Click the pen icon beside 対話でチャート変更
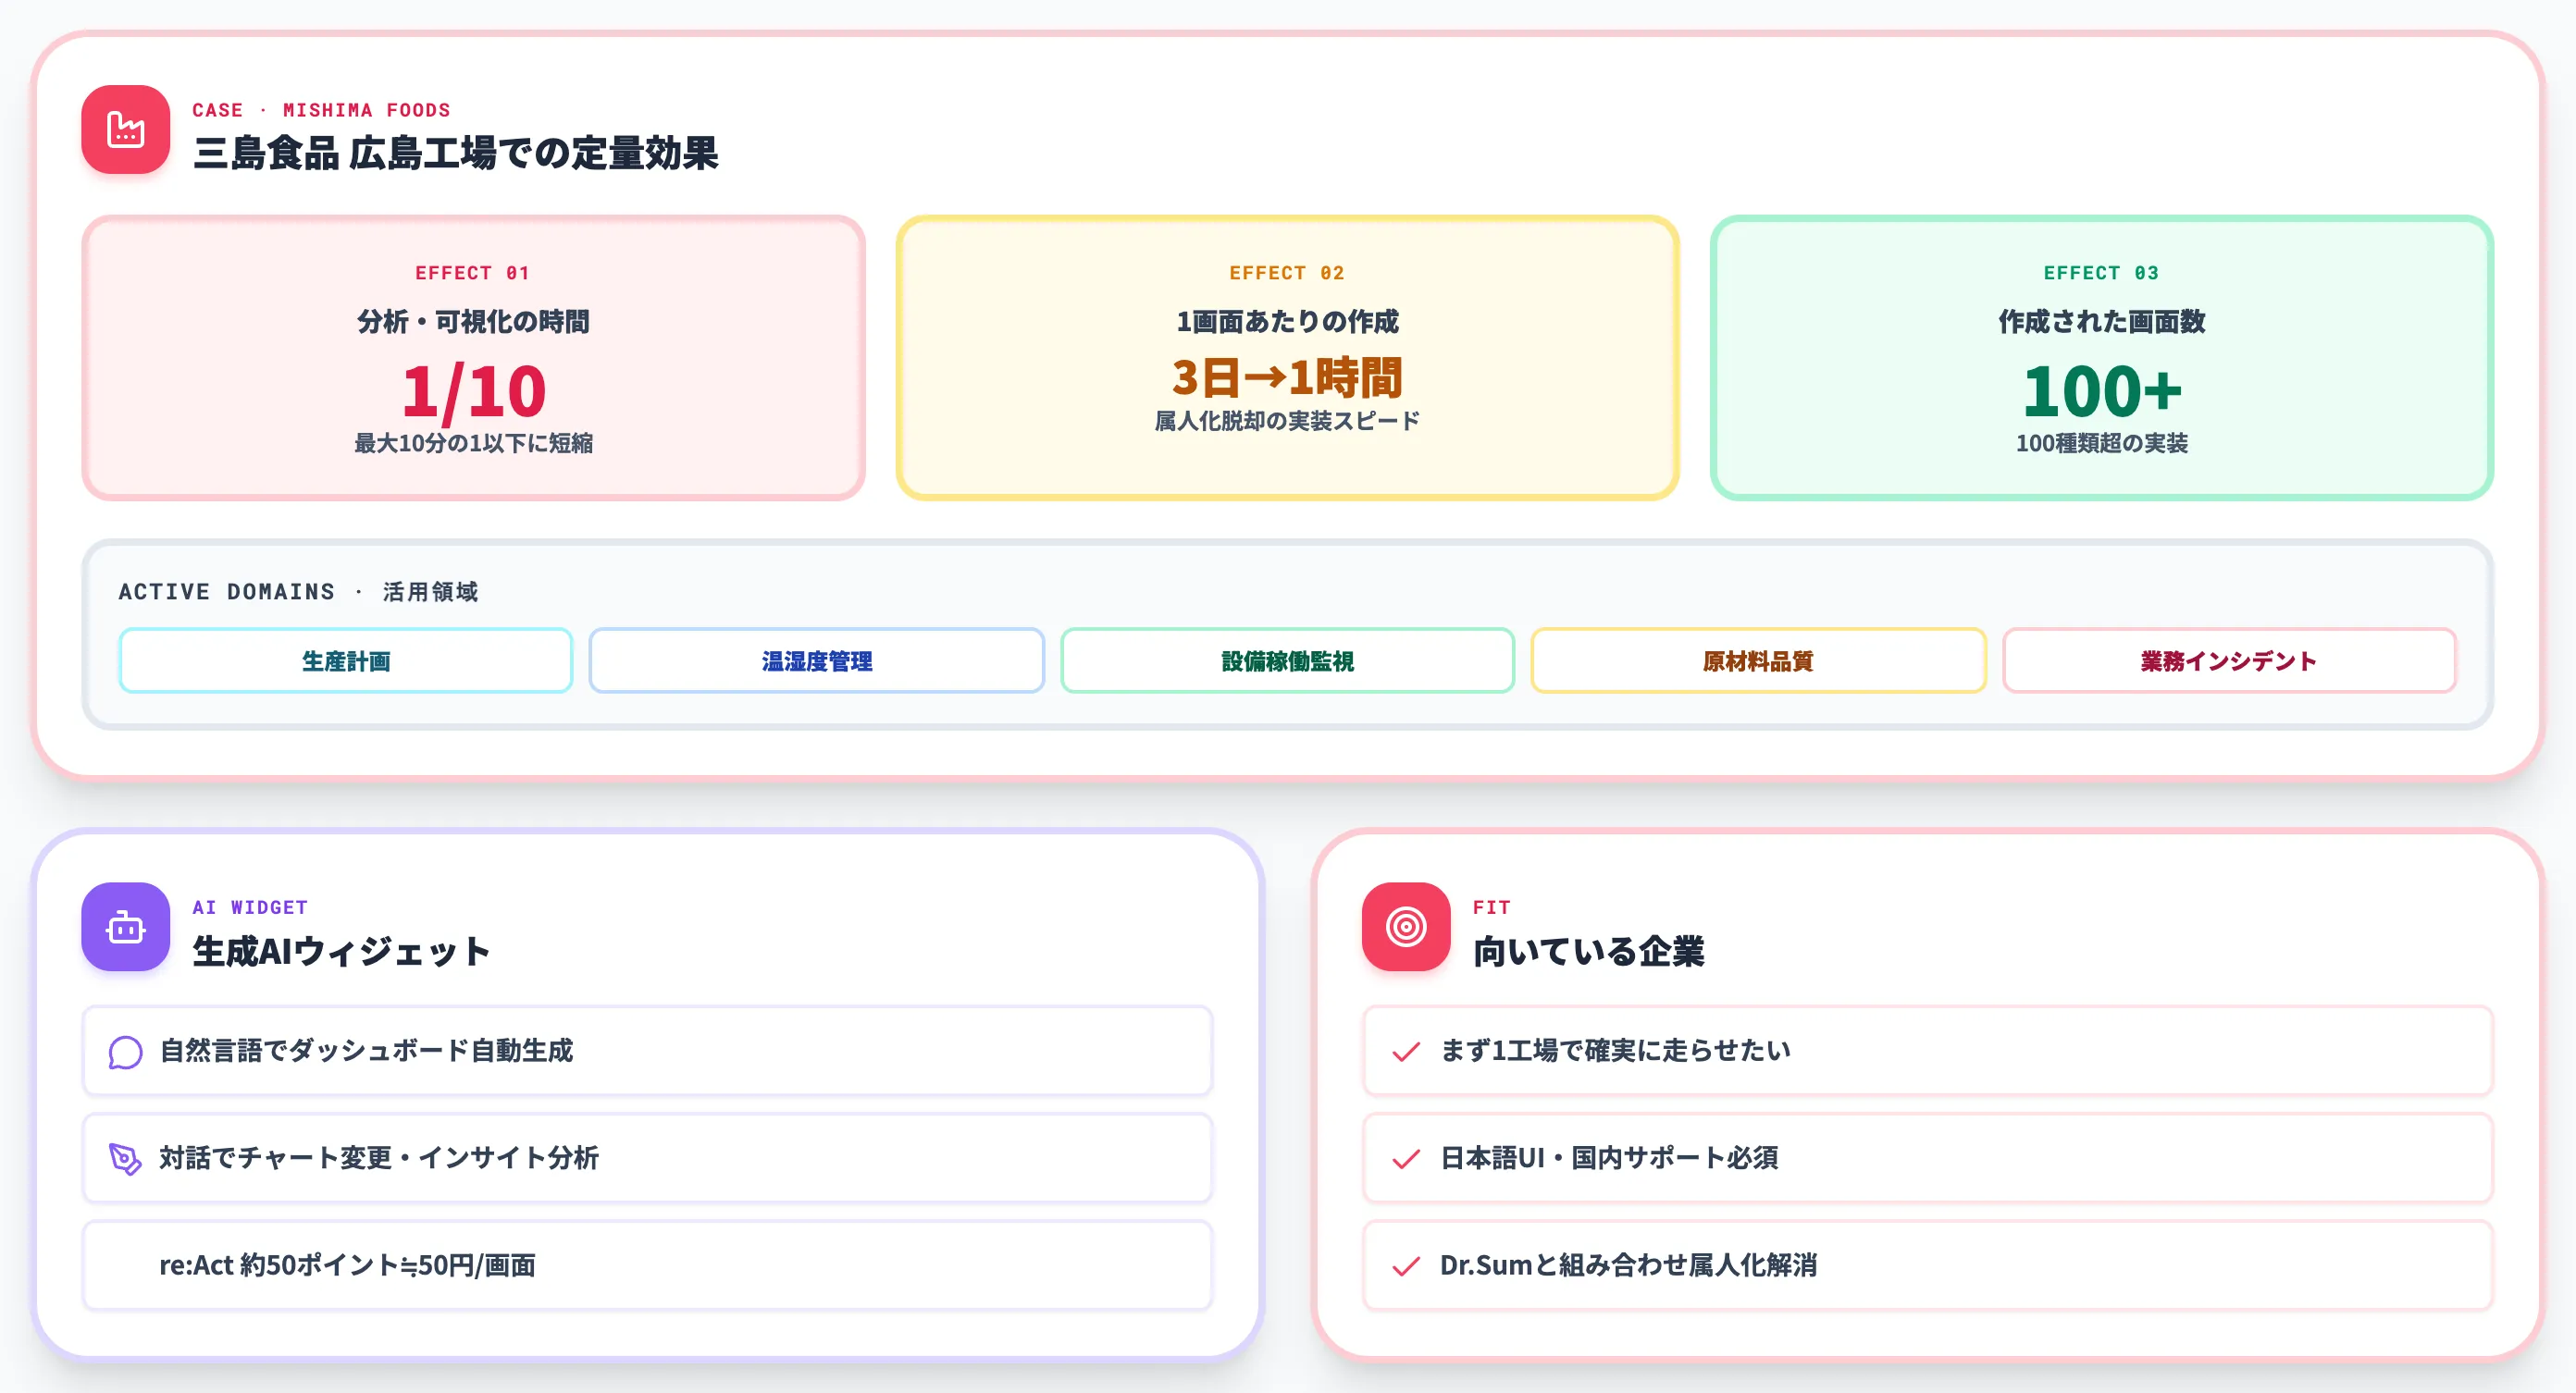Screen dimensions: 2576x1393 (x=125, y=1159)
